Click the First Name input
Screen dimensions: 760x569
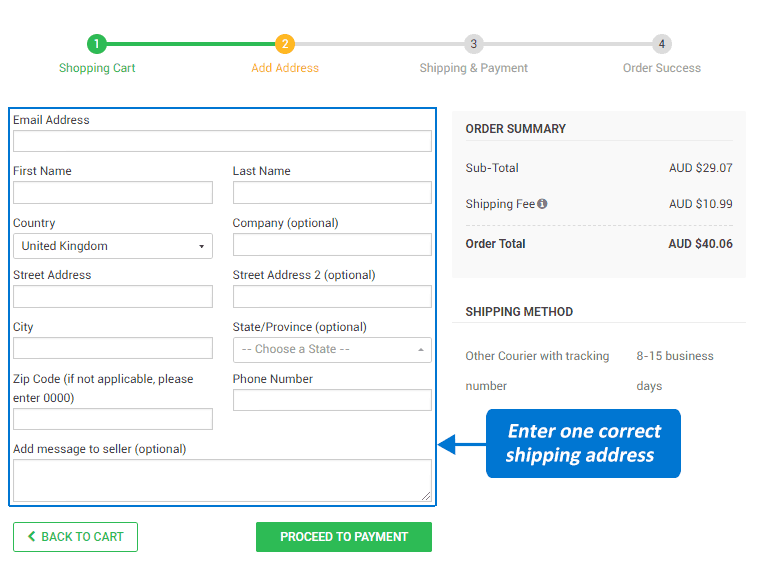[x=113, y=193]
